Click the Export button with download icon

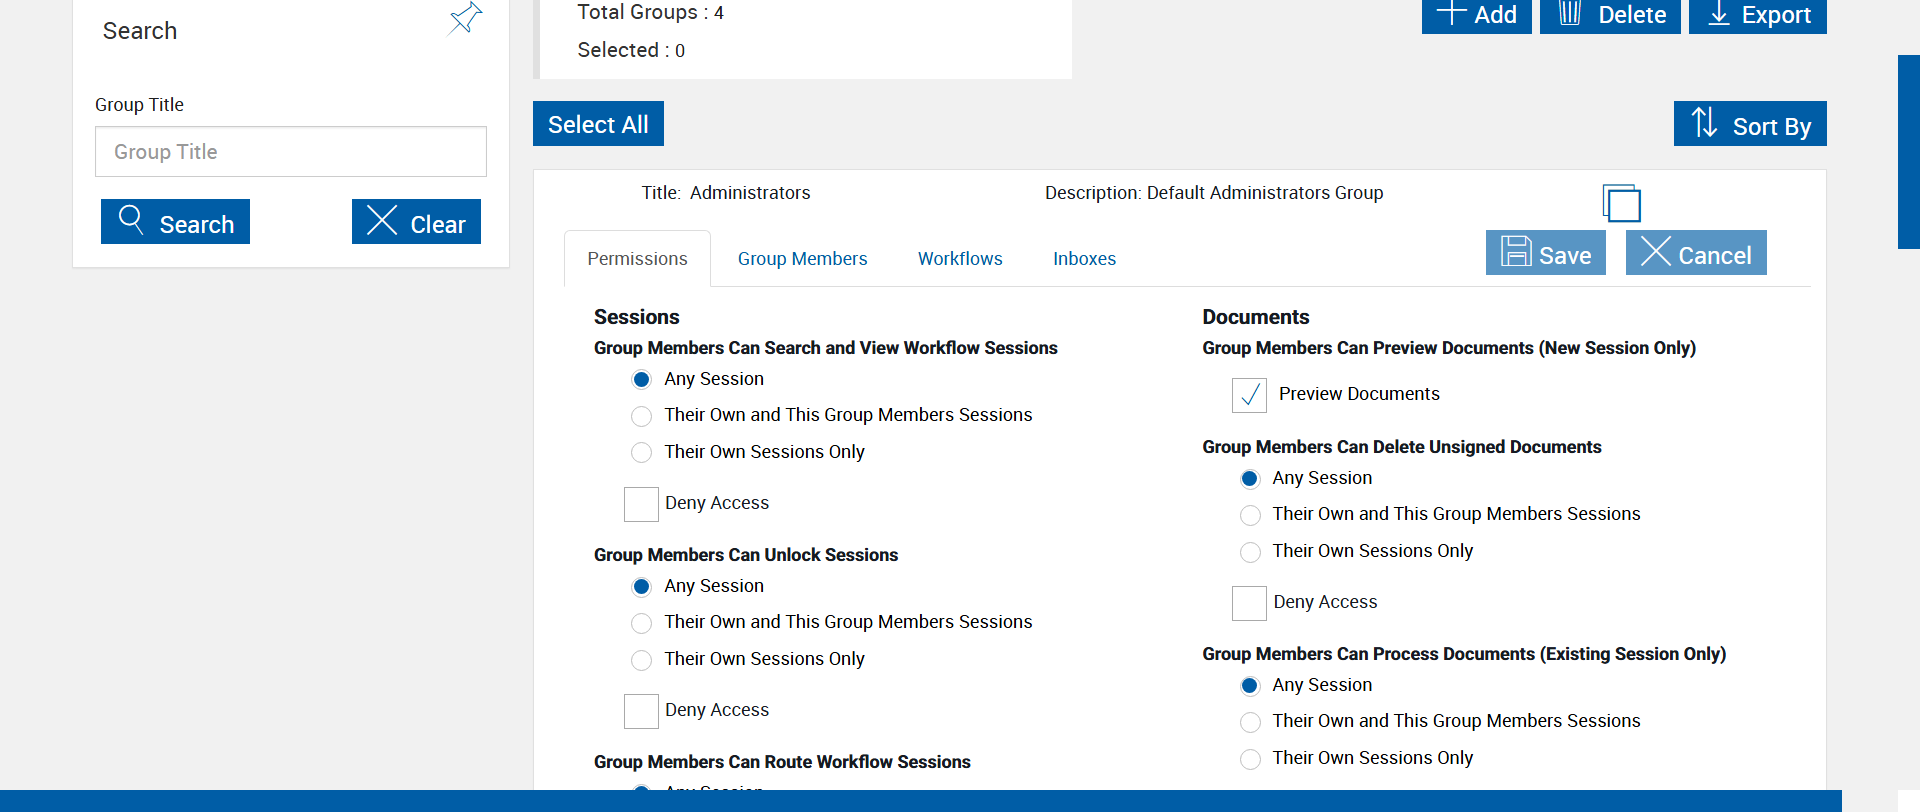click(x=1757, y=15)
